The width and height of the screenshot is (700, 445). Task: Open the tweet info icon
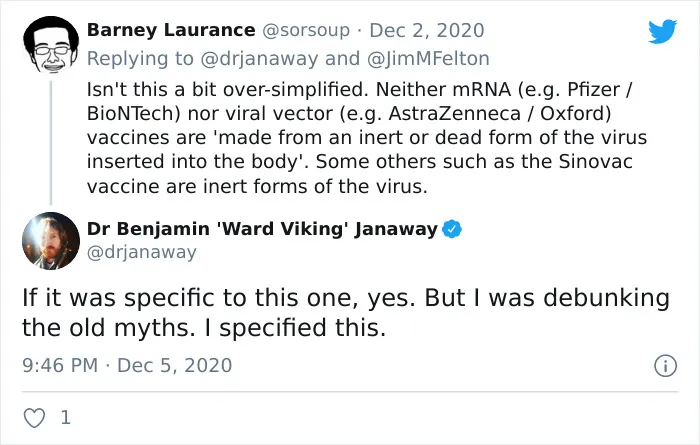point(665,366)
